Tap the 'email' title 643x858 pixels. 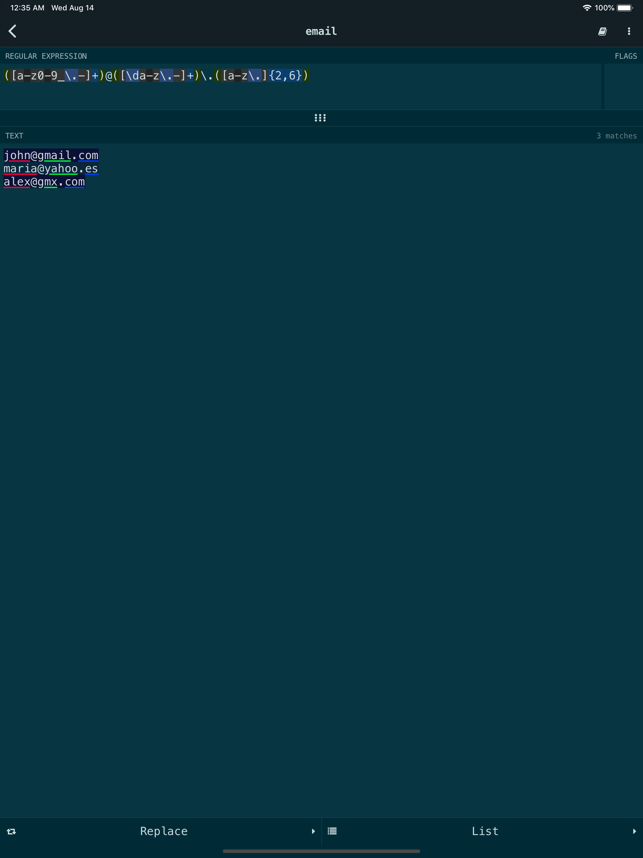[x=321, y=31]
